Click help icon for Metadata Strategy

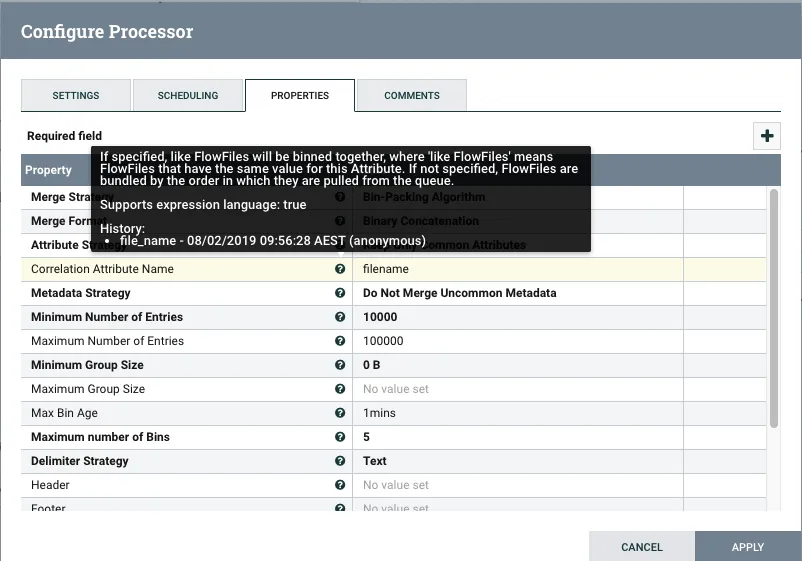(x=340, y=293)
